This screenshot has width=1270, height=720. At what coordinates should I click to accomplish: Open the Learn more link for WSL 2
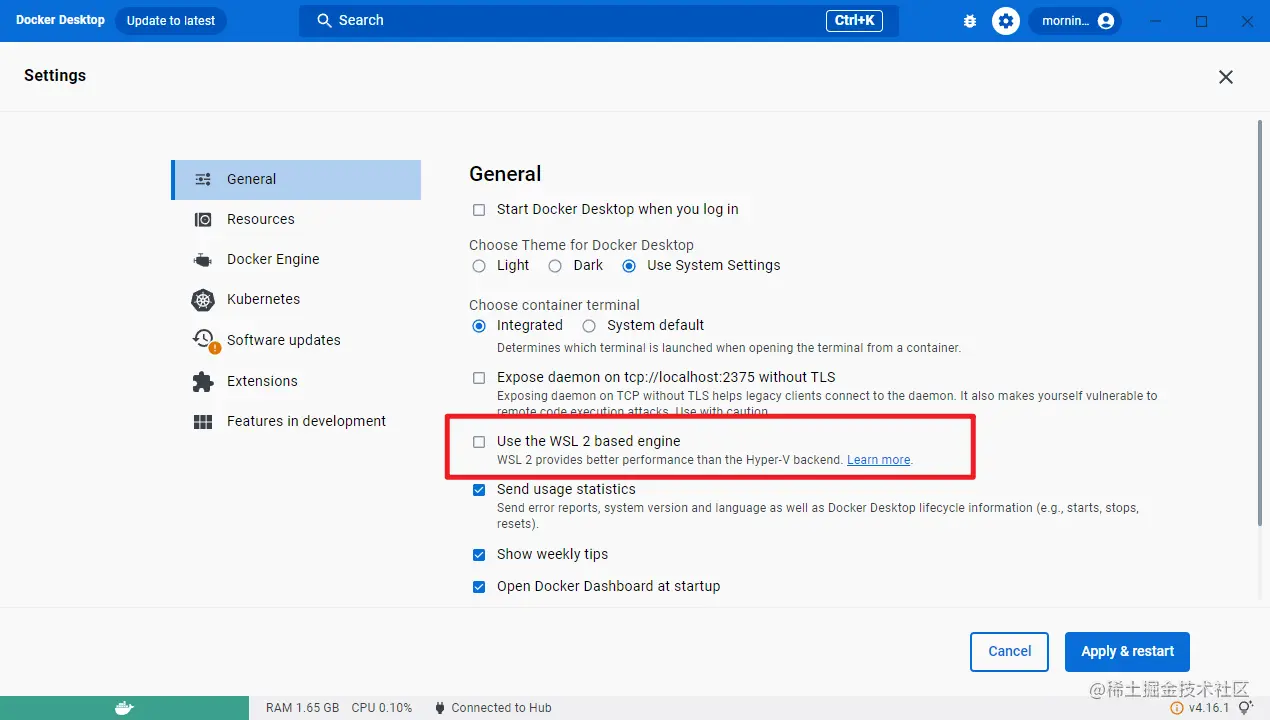(x=879, y=460)
